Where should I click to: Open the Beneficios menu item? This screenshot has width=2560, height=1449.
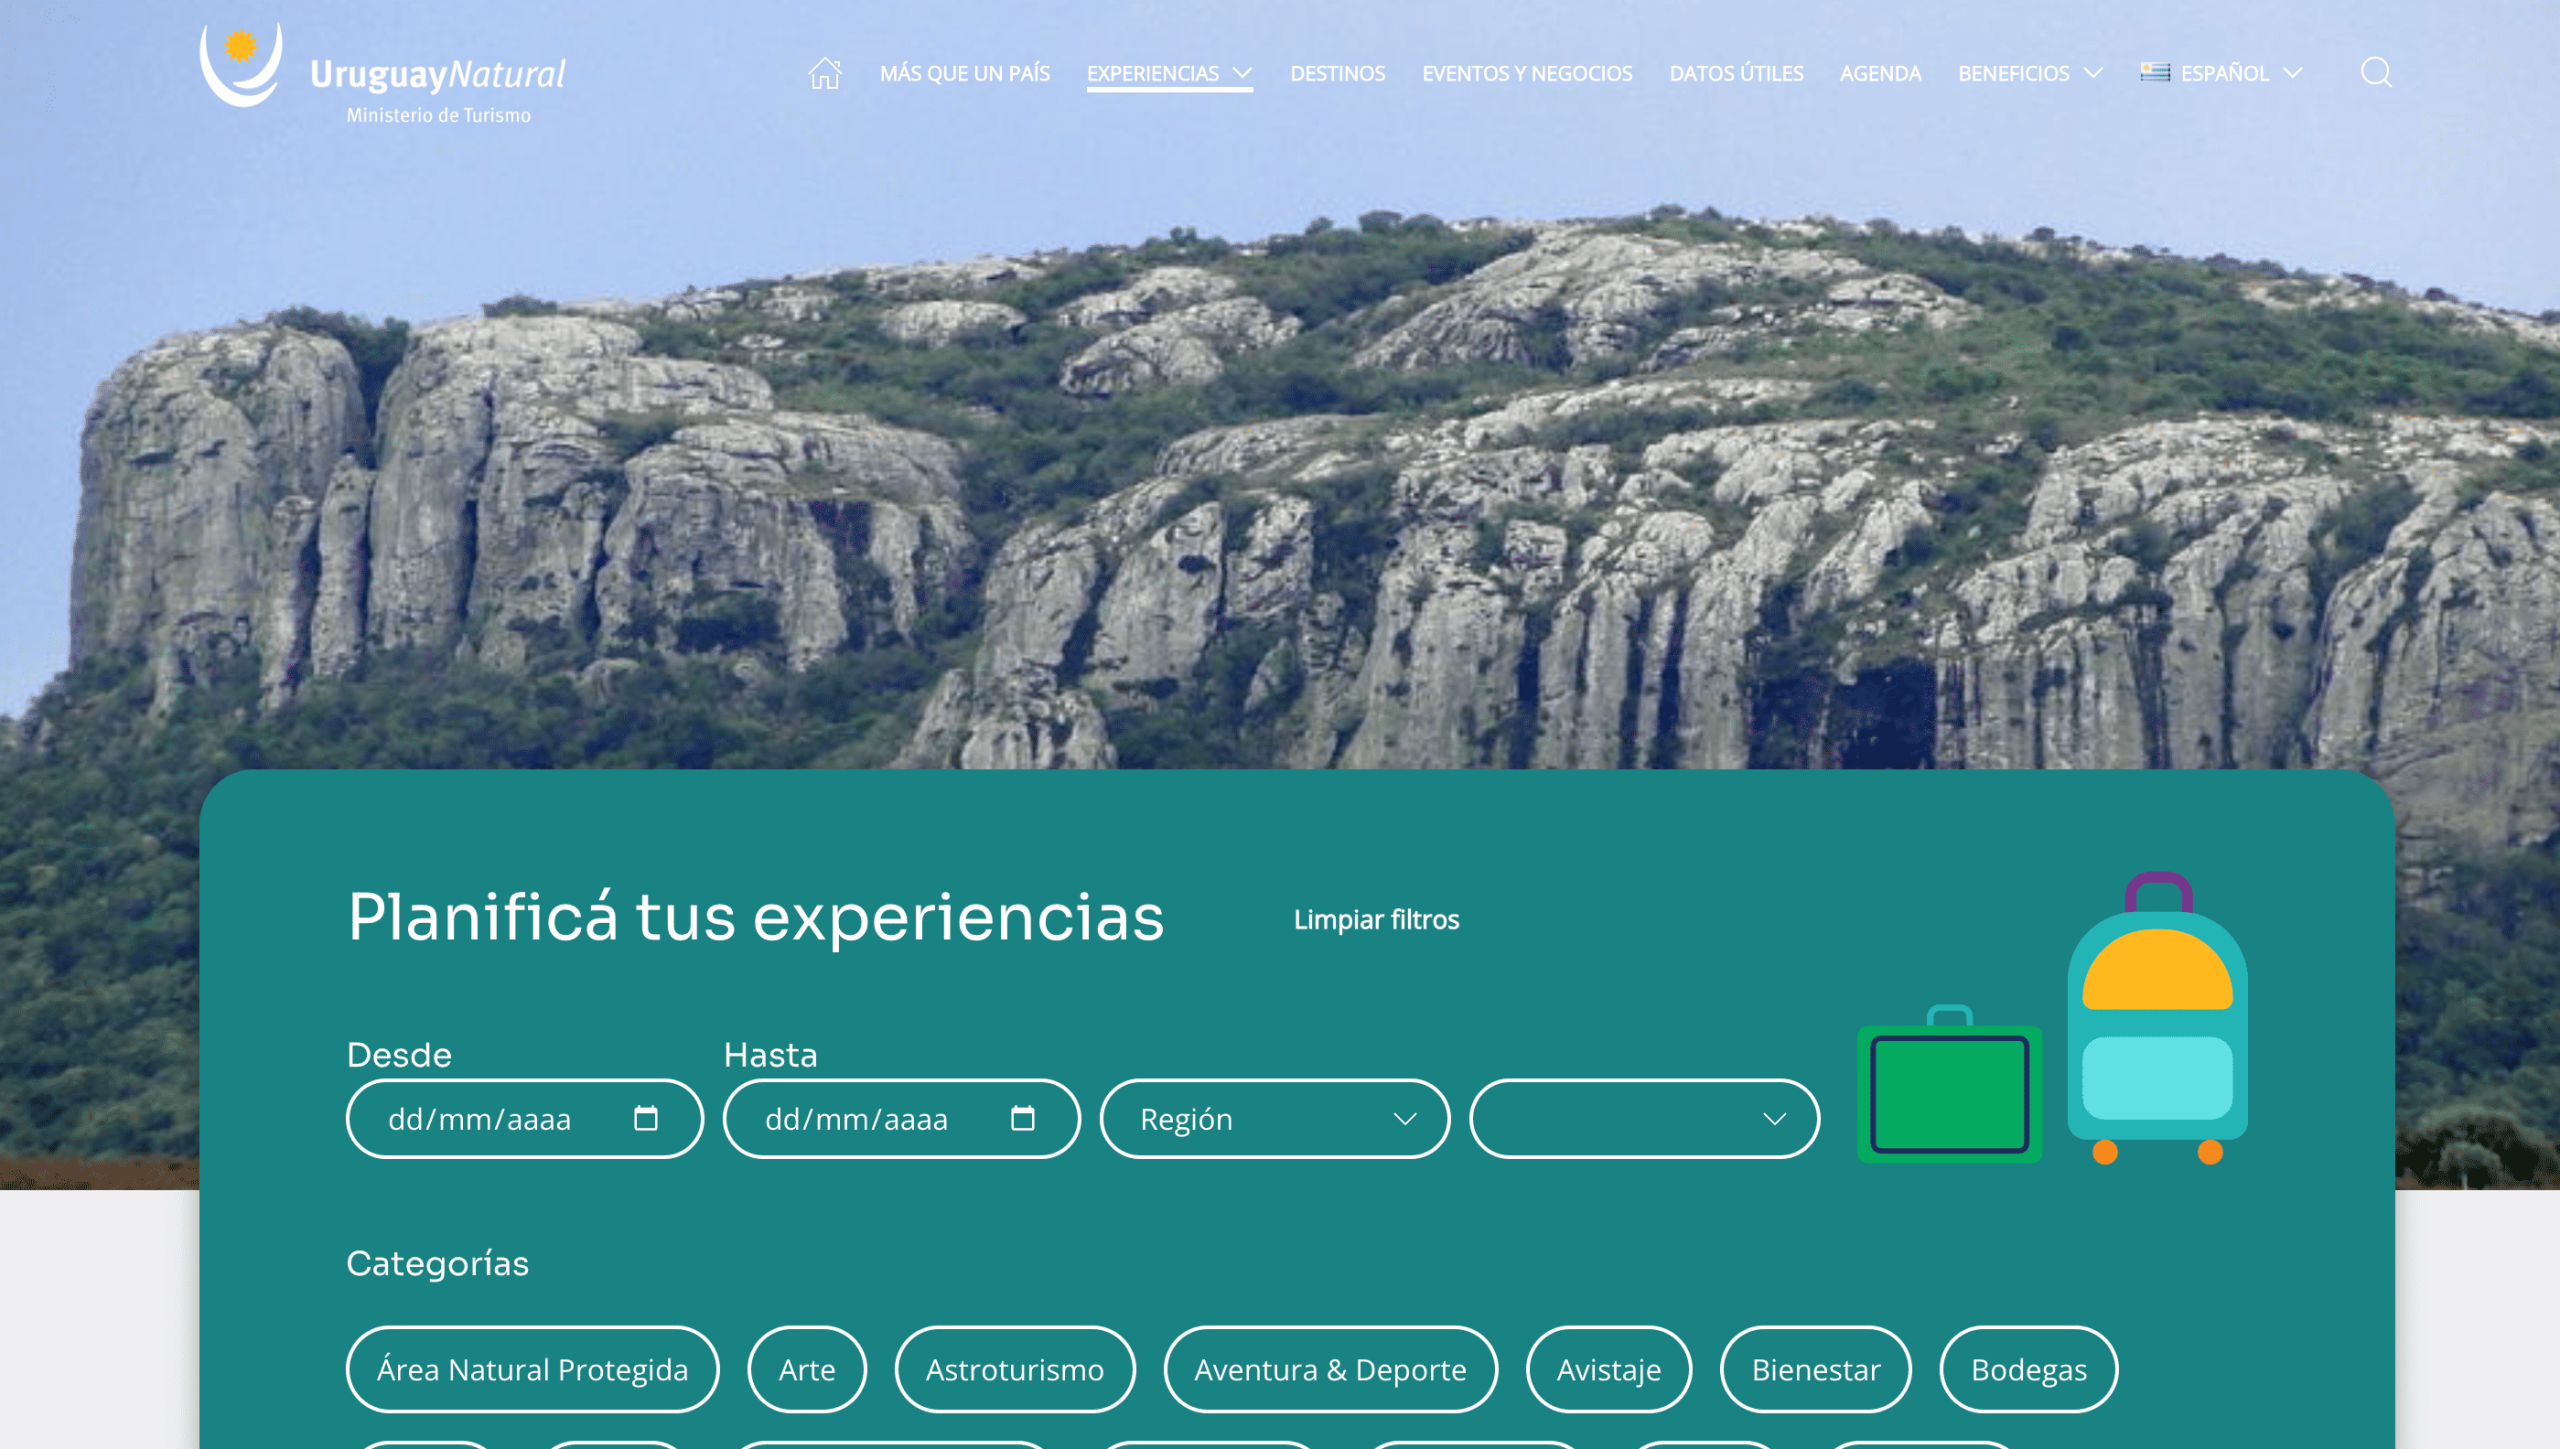(x=2013, y=73)
